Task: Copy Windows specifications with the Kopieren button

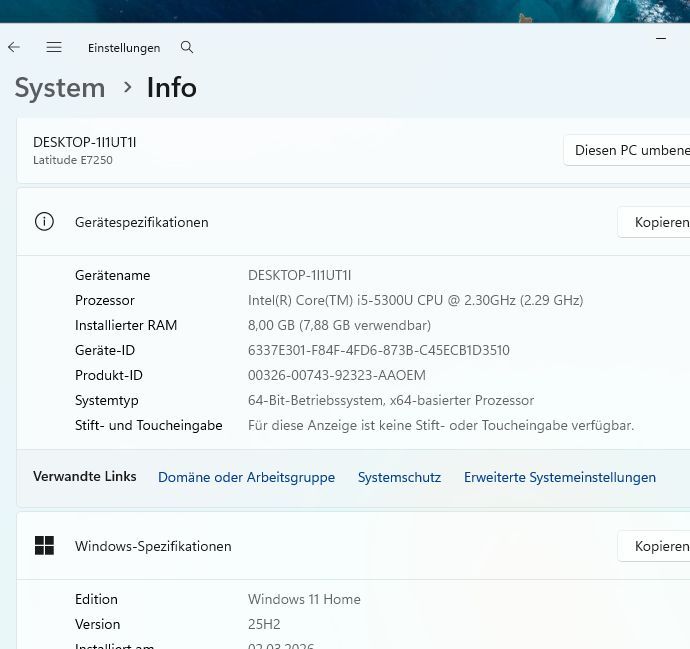Action: click(x=660, y=546)
